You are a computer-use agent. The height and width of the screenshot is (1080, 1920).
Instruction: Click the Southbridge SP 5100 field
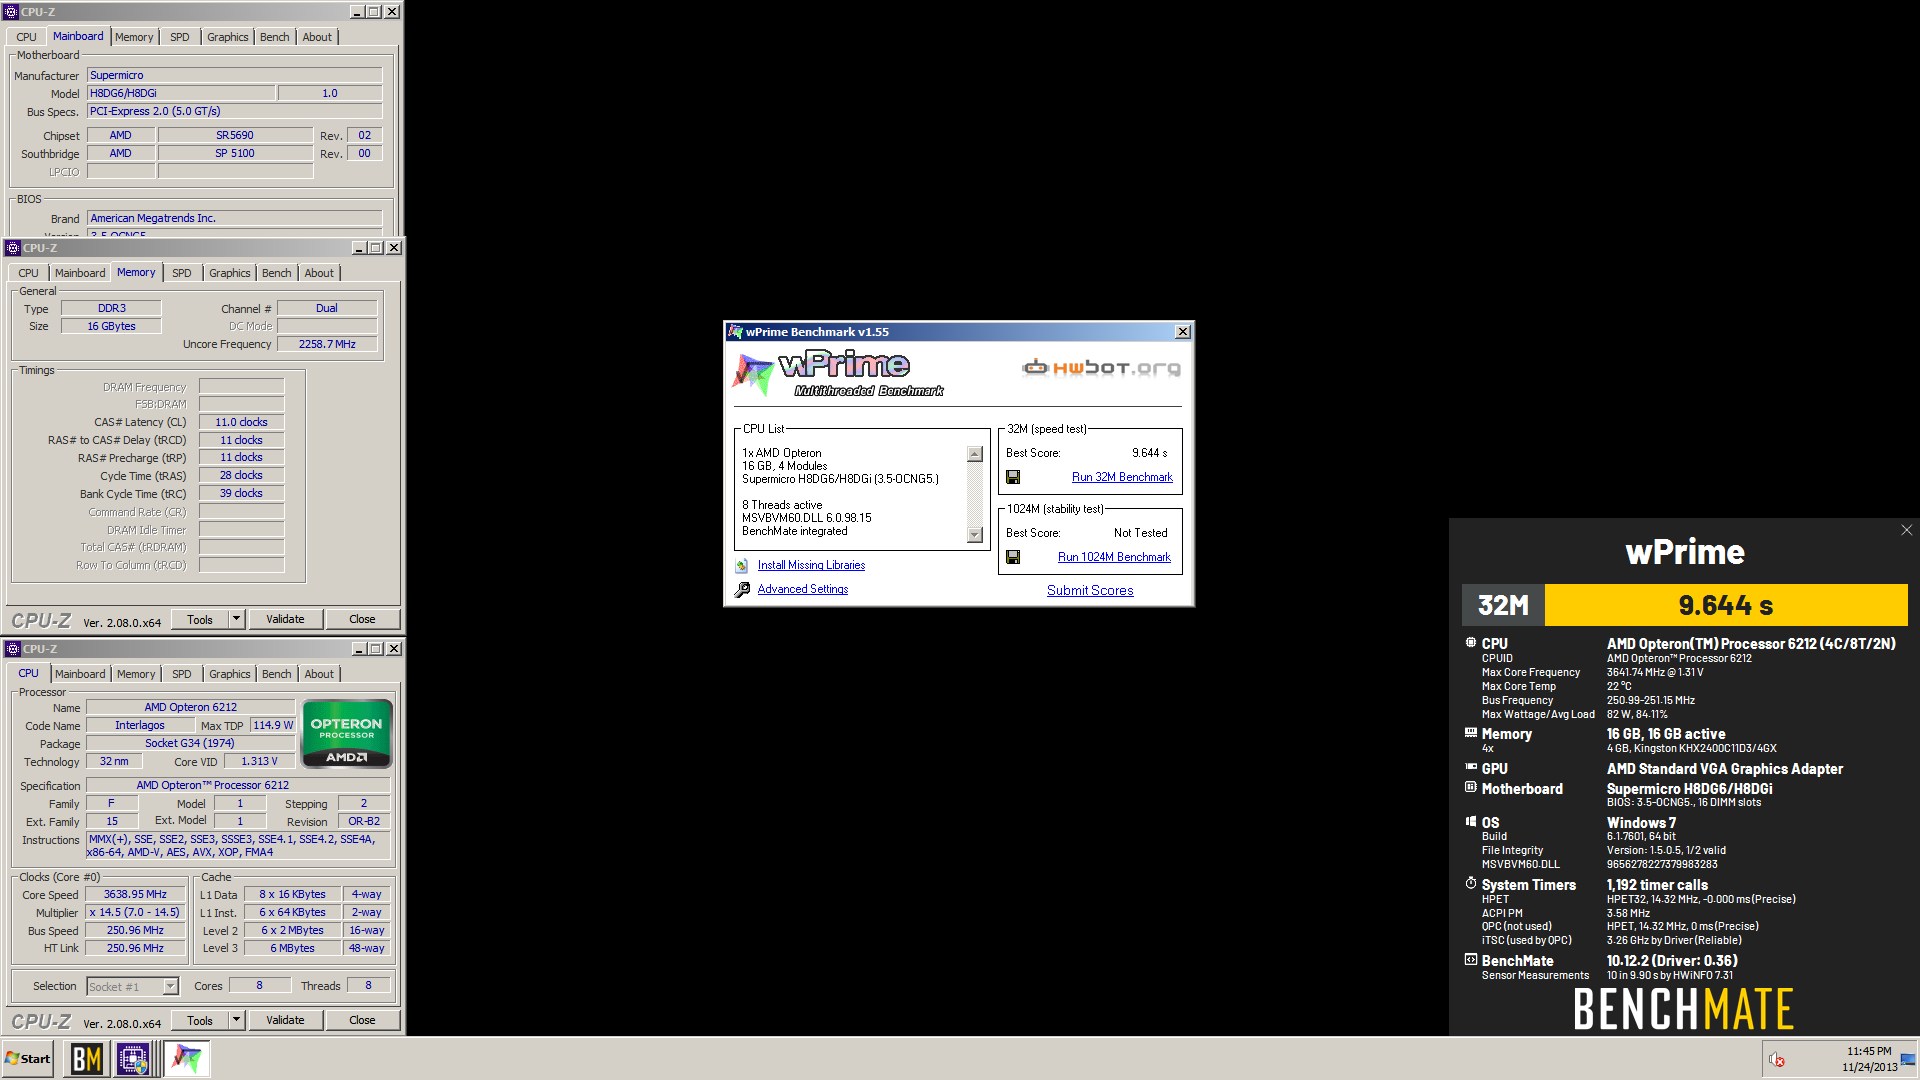[235, 153]
